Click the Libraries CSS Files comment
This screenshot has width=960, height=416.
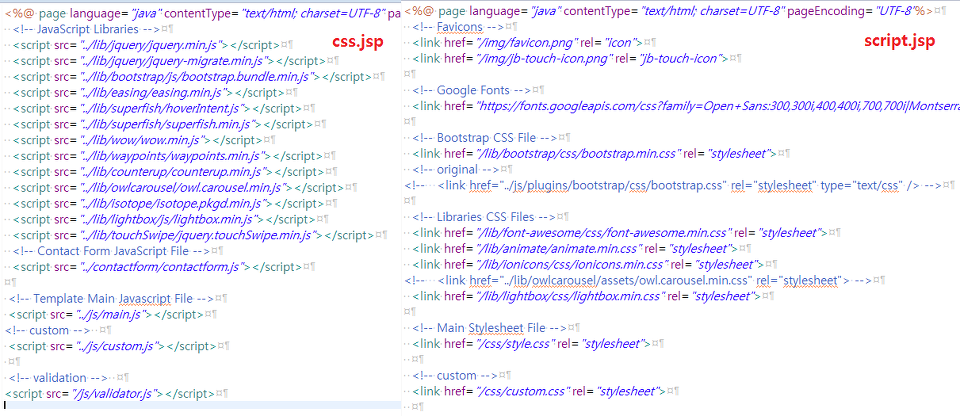(x=483, y=217)
